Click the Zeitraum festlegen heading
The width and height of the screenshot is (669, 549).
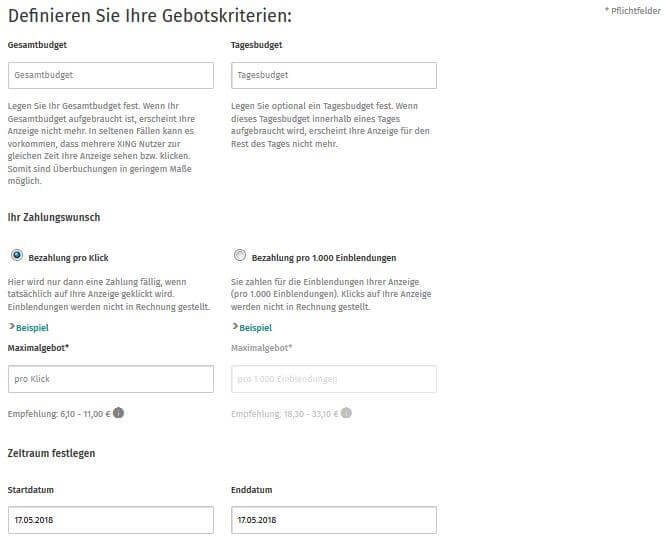click(x=51, y=453)
